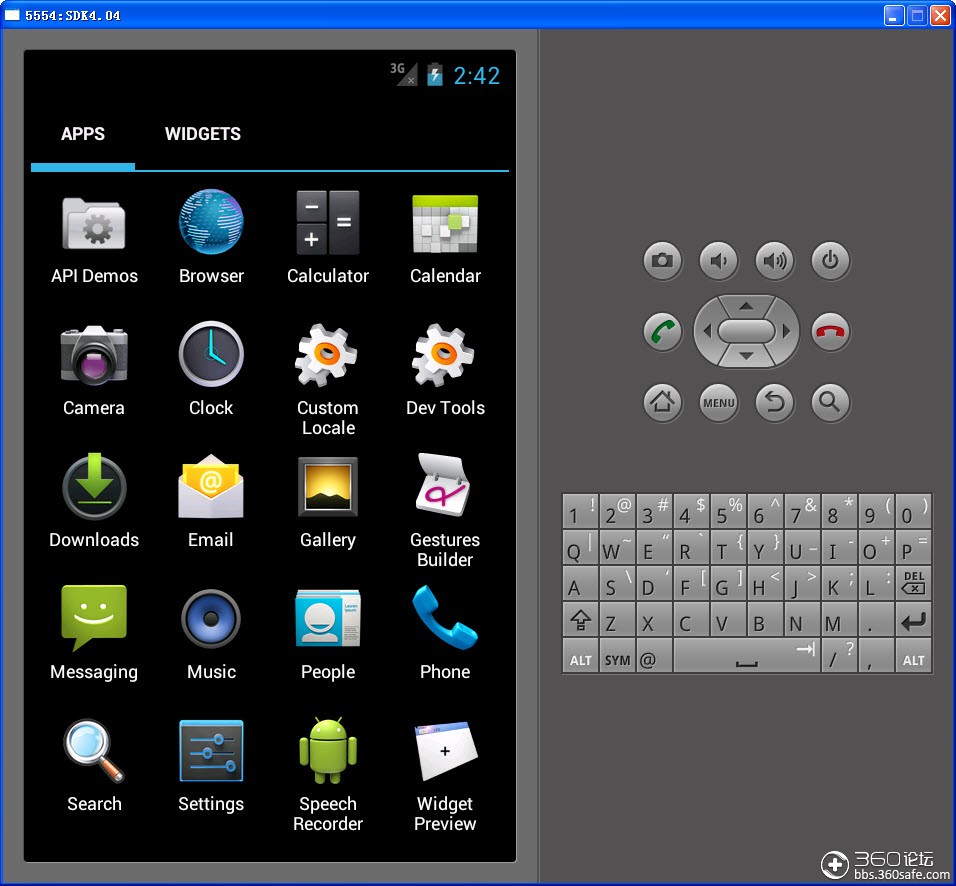Click the DEL key on emulator keyboard

click(913, 584)
